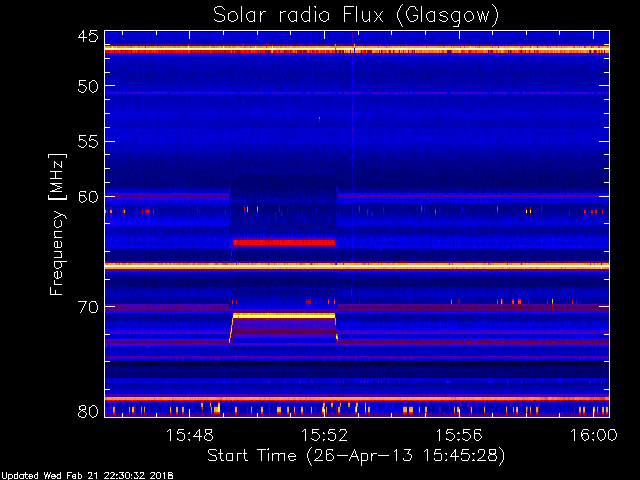The height and width of the screenshot is (480, 640).
Task: Select the 50 frequency tick label
Action: [88, 87]
